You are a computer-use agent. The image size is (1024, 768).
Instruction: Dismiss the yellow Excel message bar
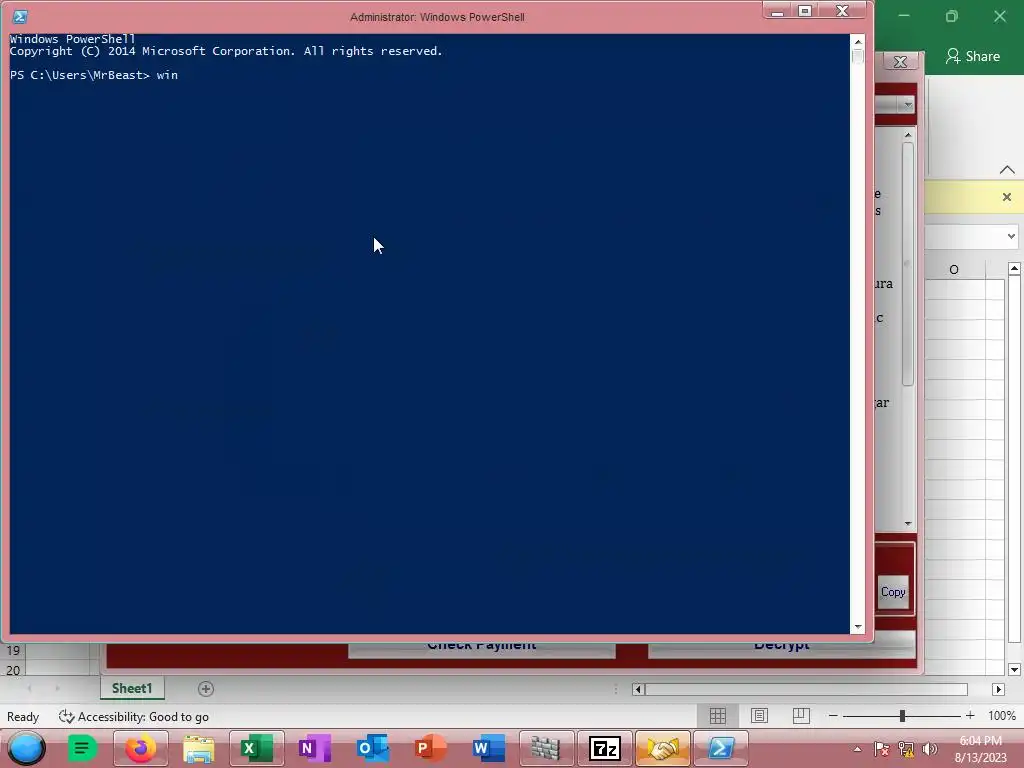1006,197
